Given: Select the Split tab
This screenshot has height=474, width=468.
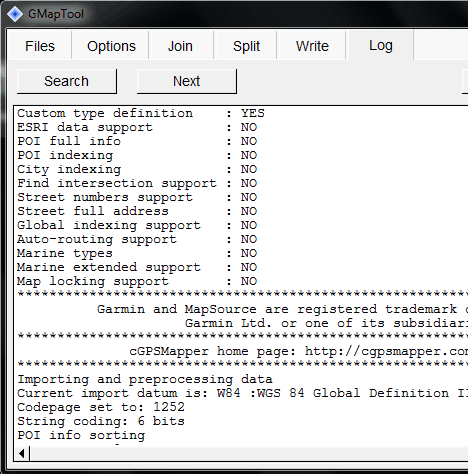Looking at the screenshot, I should coord(246,46).
